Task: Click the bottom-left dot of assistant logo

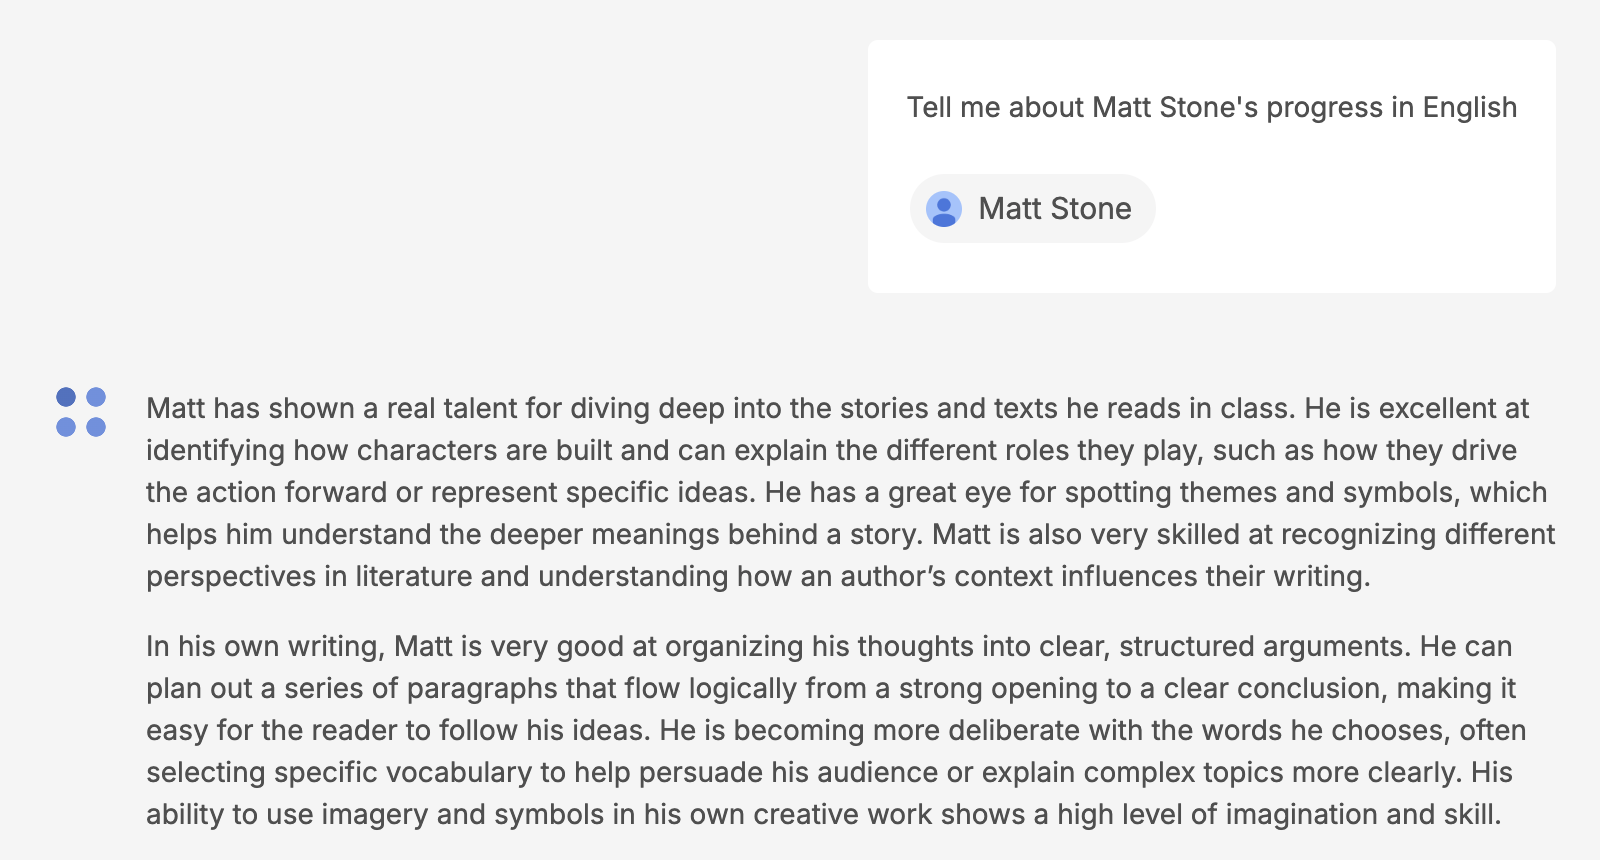Action: pos(66,427)
